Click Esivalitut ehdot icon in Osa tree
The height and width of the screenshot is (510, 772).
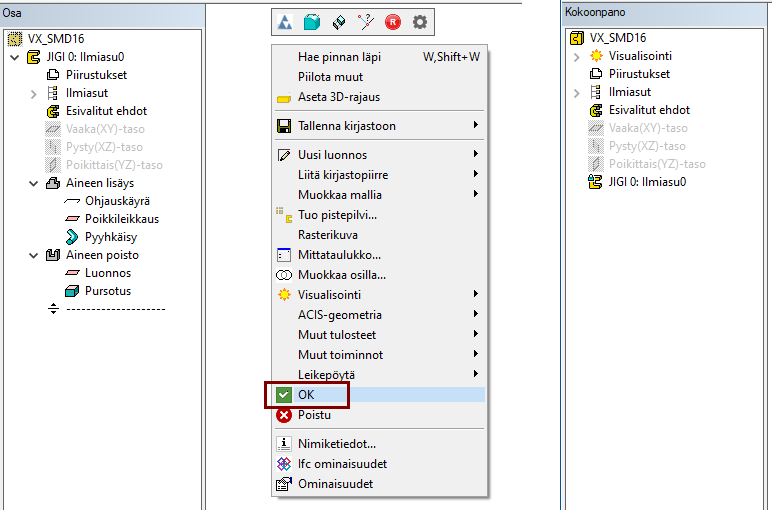coord(53,111)
